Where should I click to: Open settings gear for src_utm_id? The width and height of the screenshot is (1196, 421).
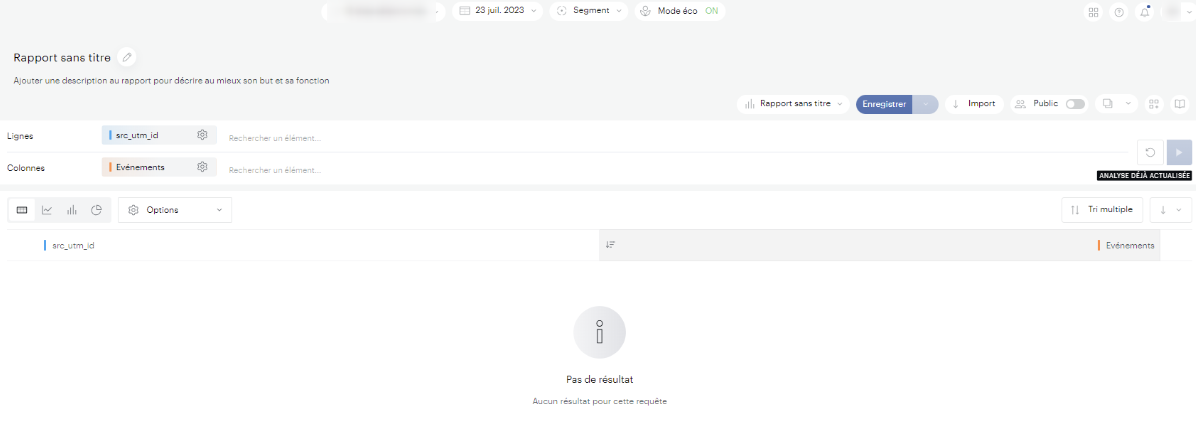202,135
